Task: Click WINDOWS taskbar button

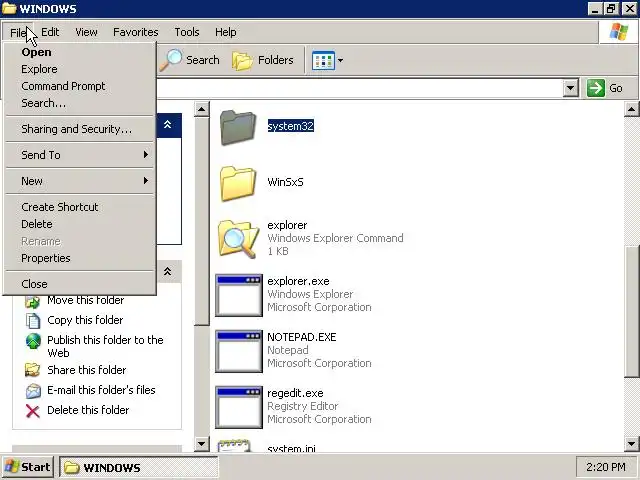Action: point(139,467)
